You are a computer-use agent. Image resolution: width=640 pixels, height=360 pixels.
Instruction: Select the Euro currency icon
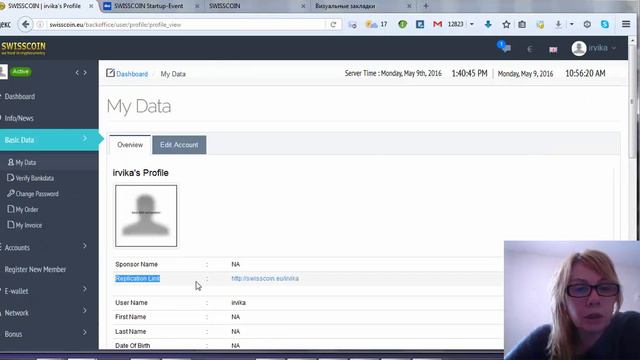point(530,49)
